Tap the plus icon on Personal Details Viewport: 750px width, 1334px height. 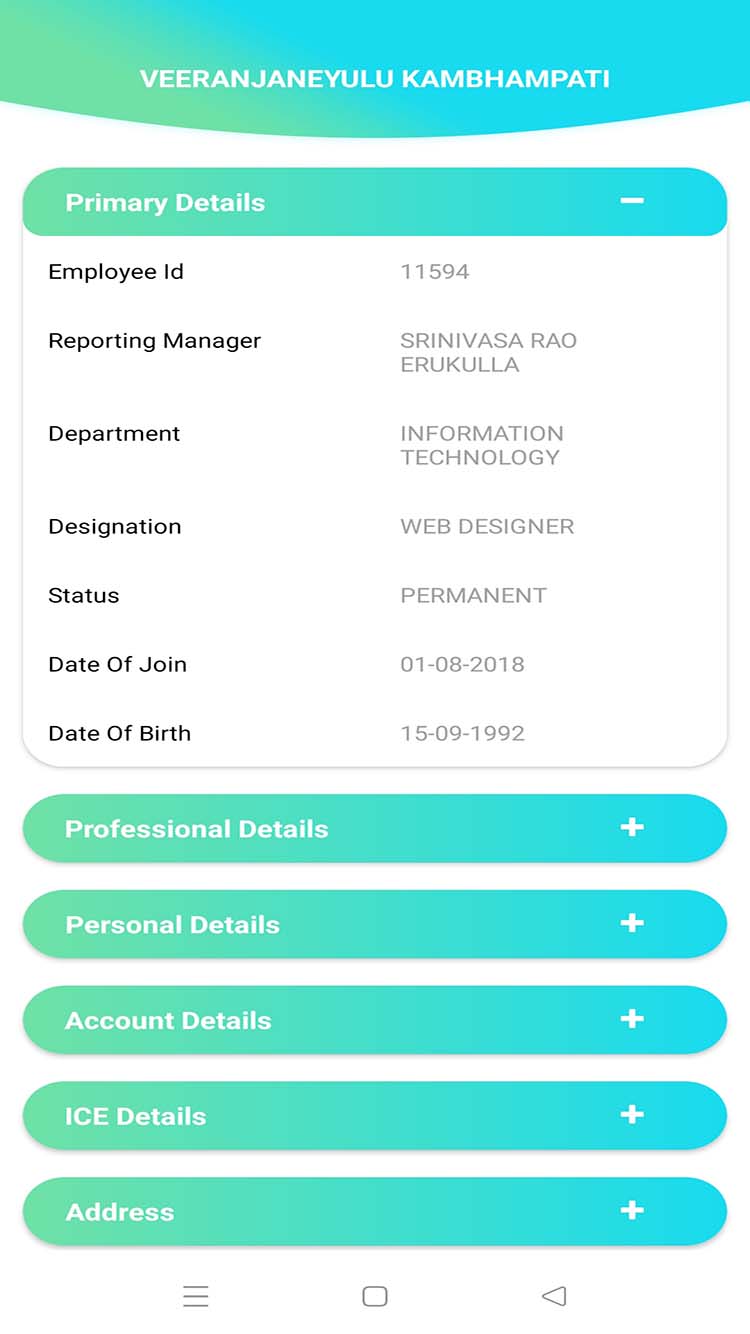pos(631,923)
